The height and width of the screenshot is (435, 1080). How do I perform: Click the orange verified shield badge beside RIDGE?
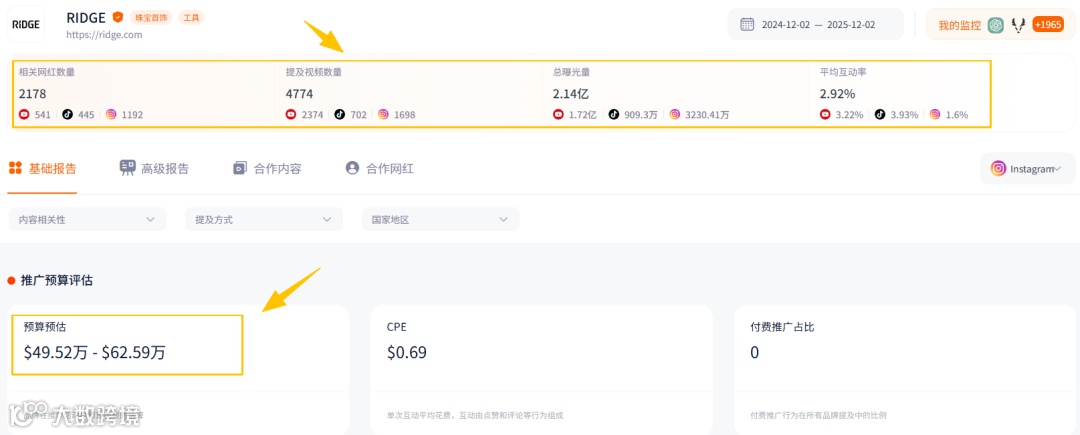point(118,17)
